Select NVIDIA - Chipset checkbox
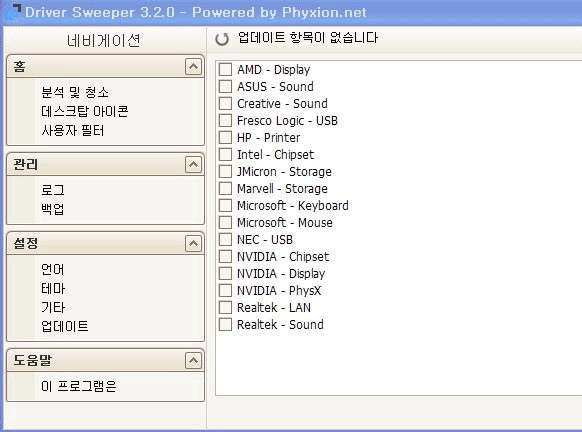The height and width of the screenshot is (432, 582). 225,256
